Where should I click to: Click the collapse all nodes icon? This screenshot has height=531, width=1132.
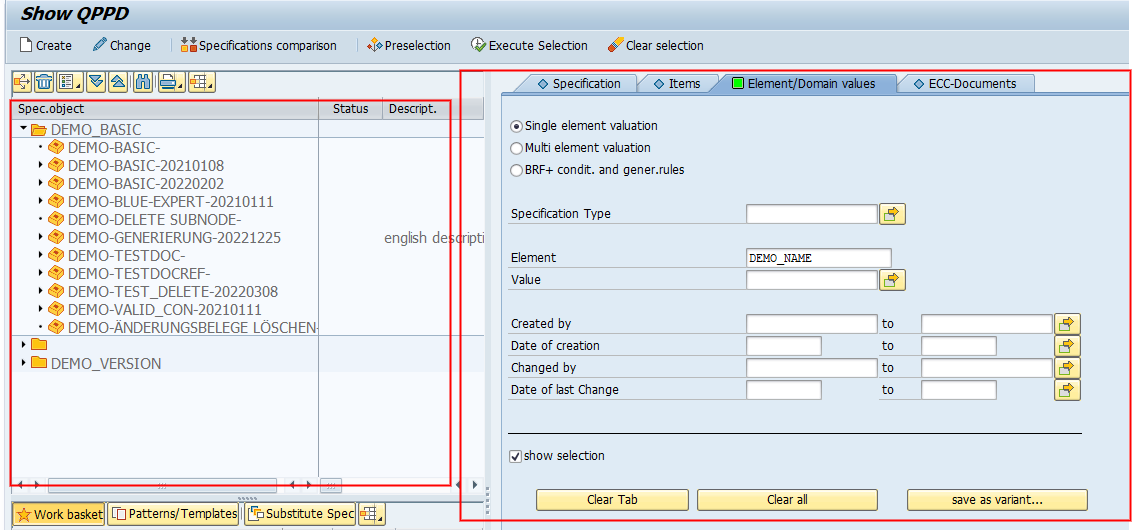[118, 82]
